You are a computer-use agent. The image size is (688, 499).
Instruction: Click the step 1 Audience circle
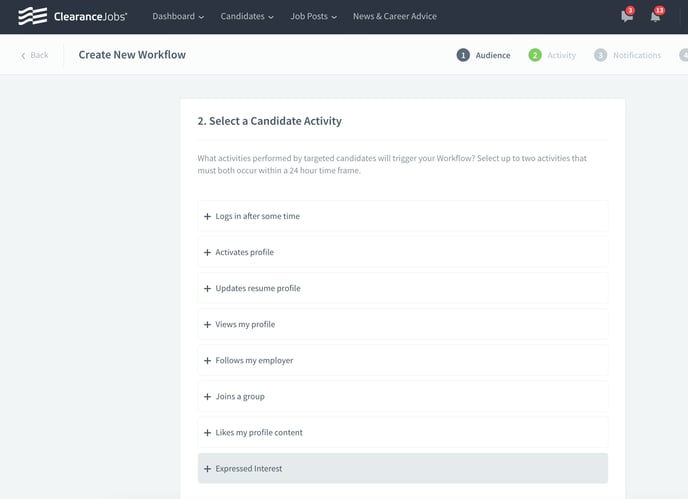463,55
